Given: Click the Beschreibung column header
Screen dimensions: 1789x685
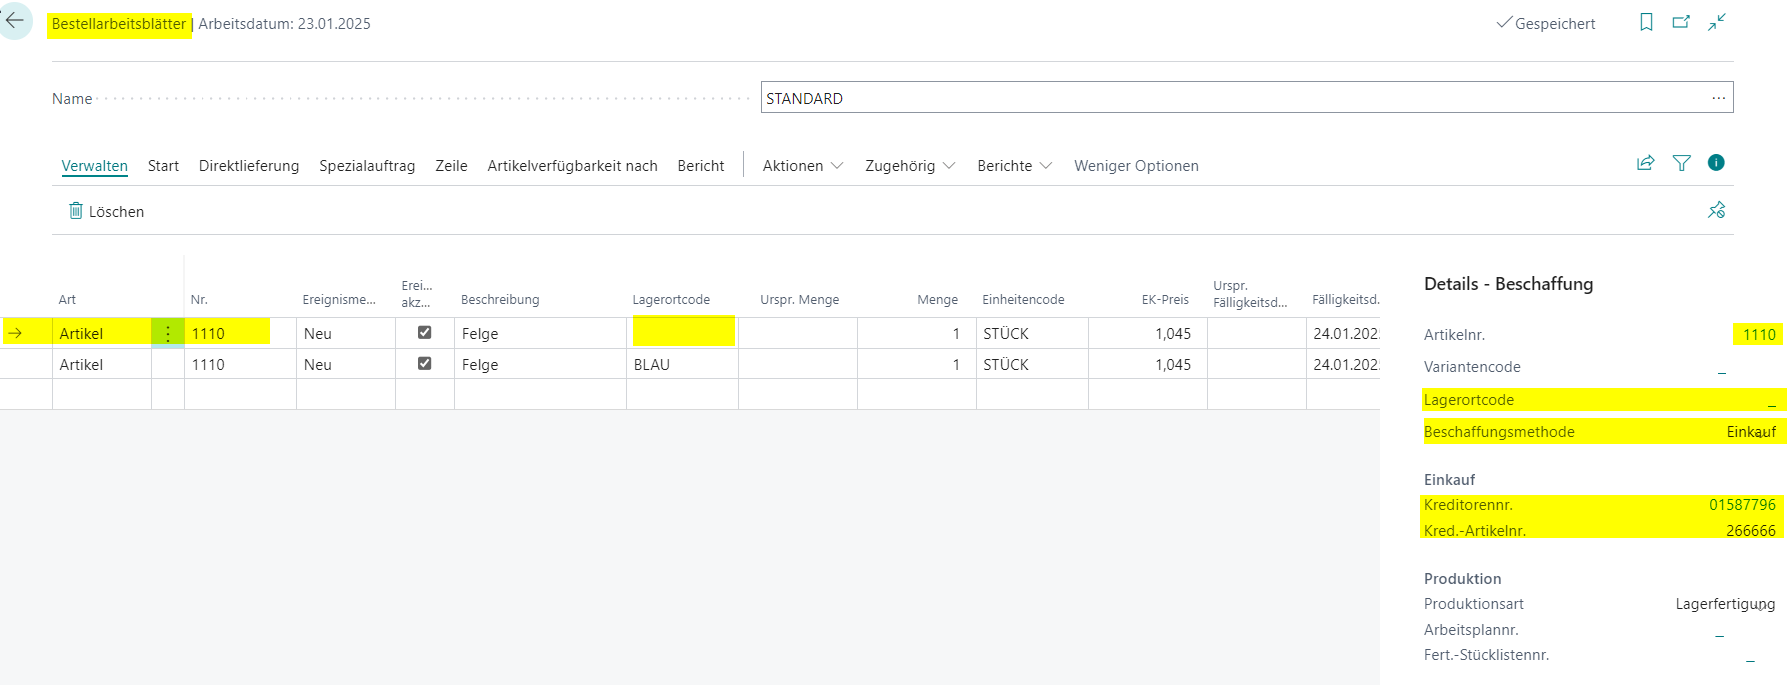Looking at the screenshot, I should 500,300.
